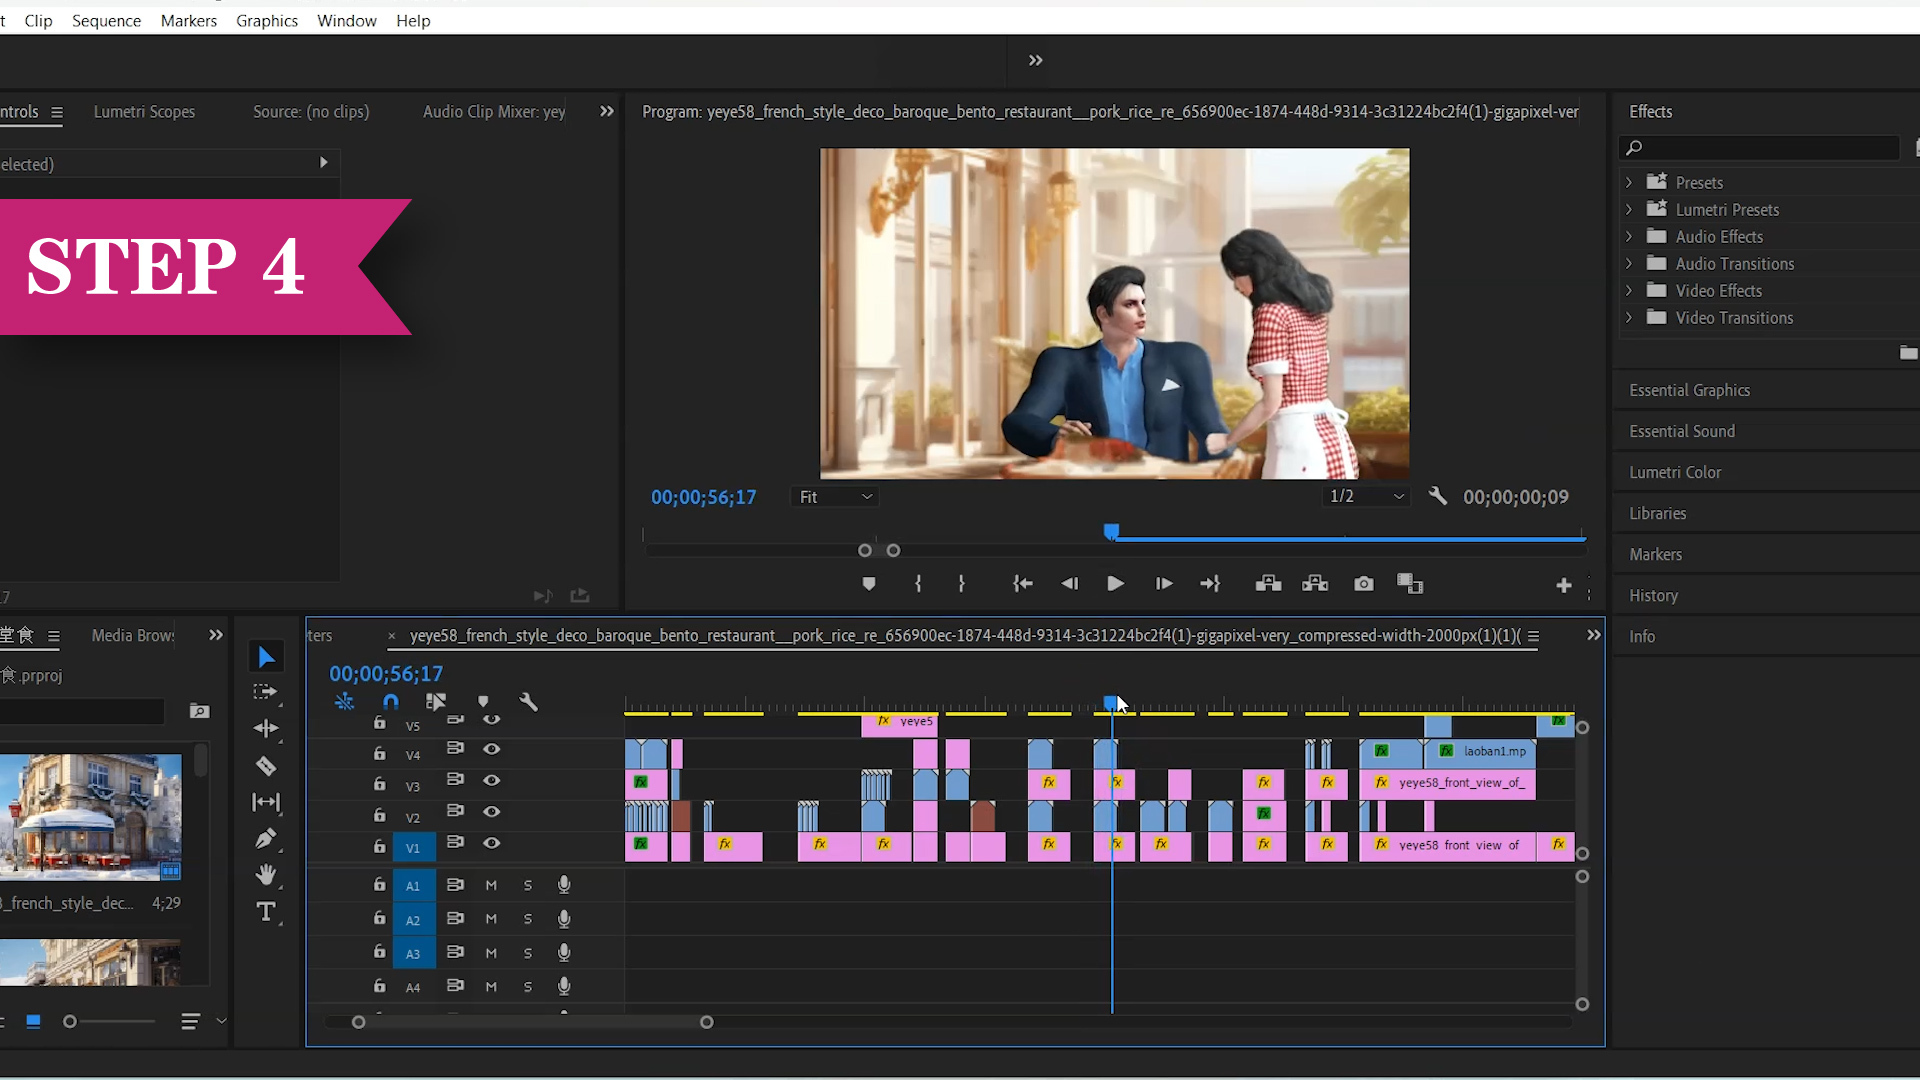Open Program monitor settings wrench

click(1438, 496)
